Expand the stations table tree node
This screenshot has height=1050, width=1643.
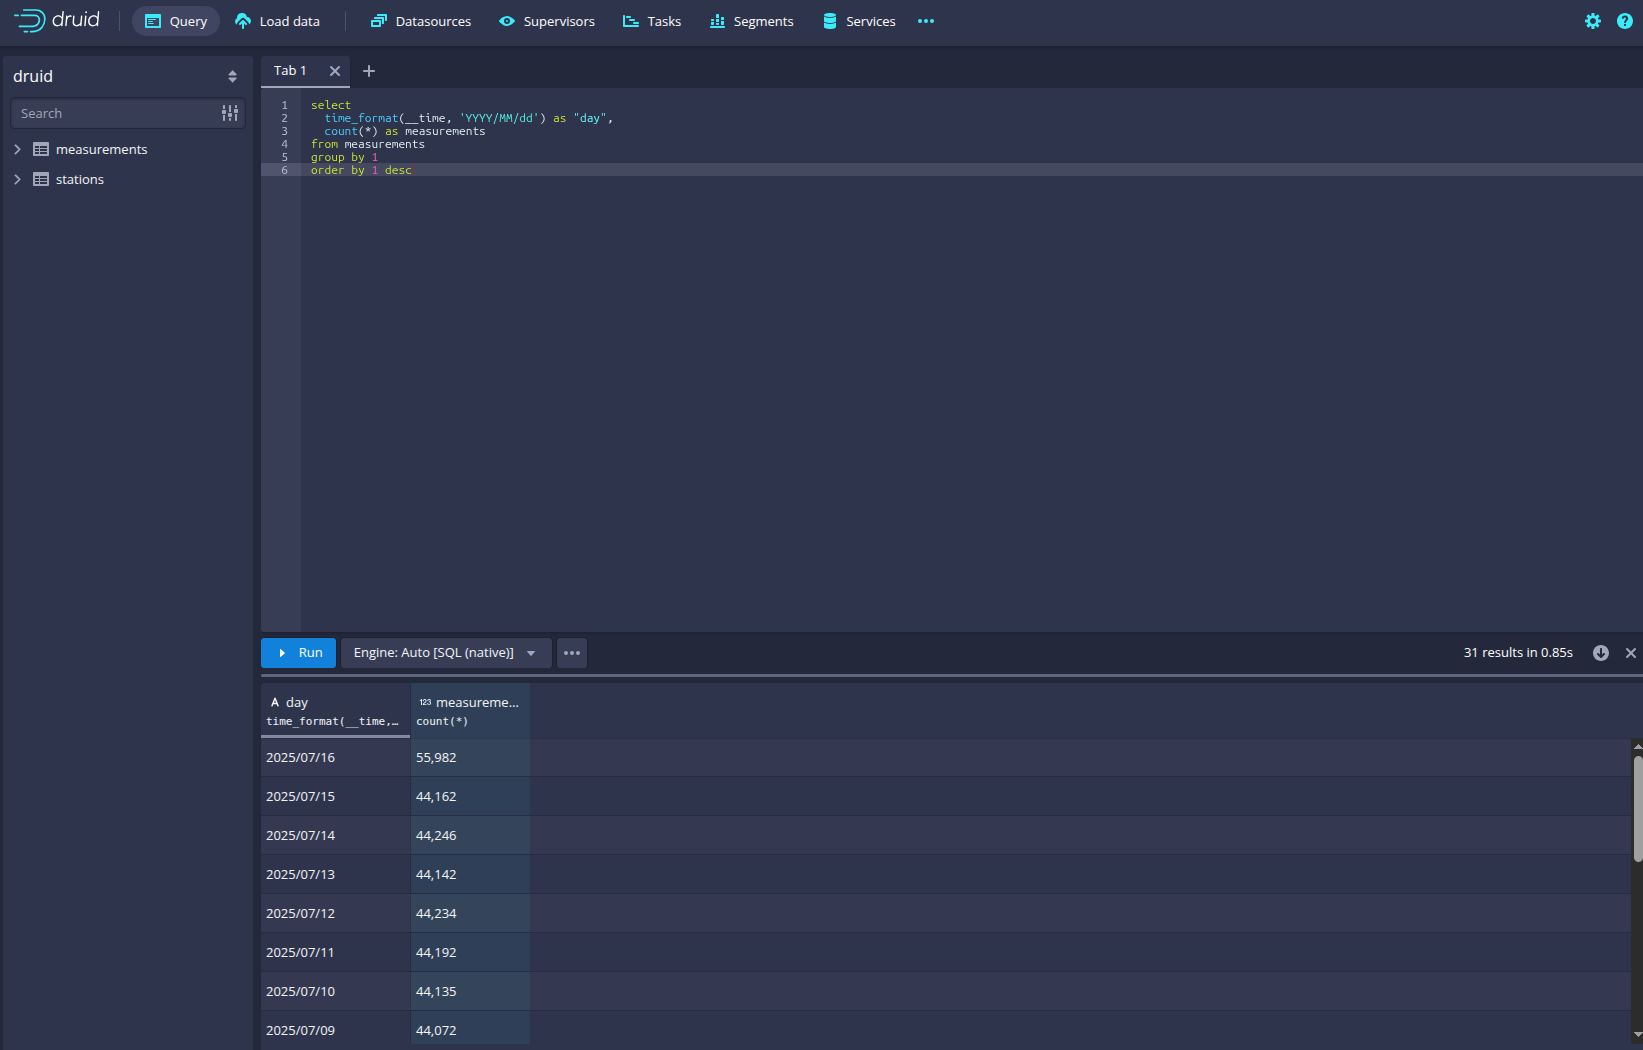17,179
